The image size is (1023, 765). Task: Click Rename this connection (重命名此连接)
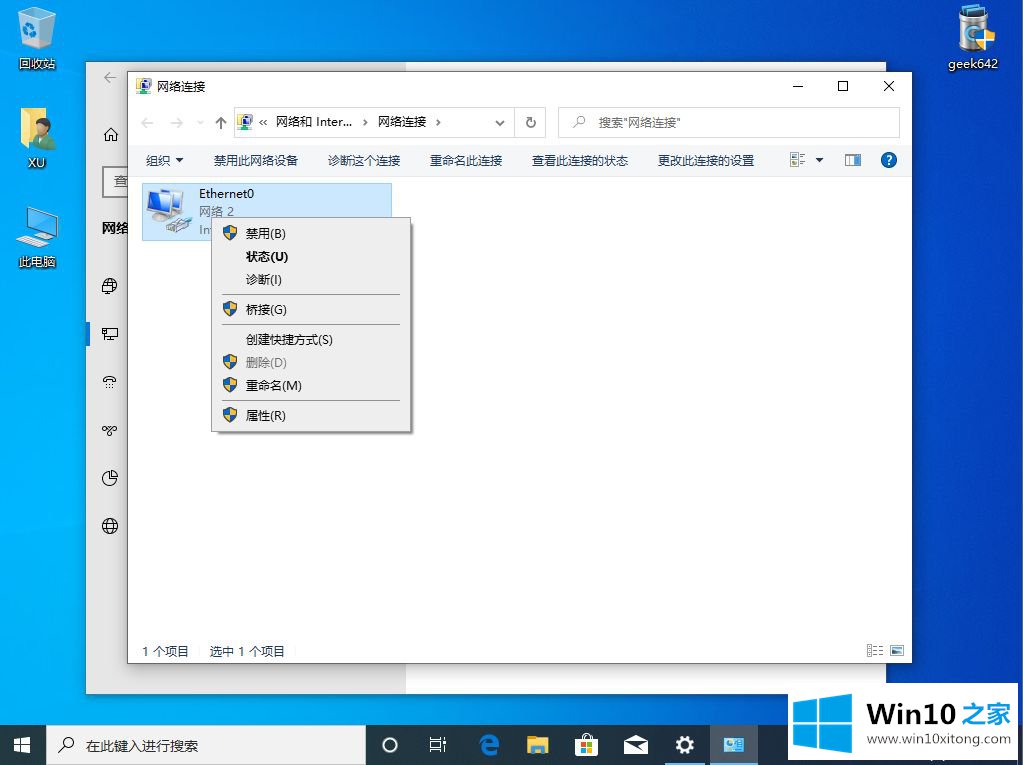(466, 160)
